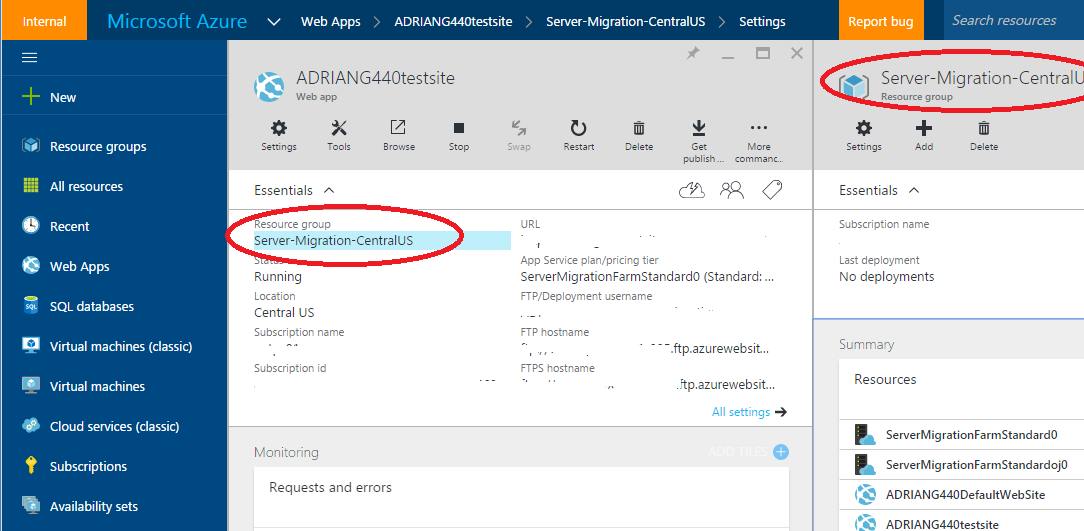Click ADD TILES button in Monitoring

click(x=748, y=451)
